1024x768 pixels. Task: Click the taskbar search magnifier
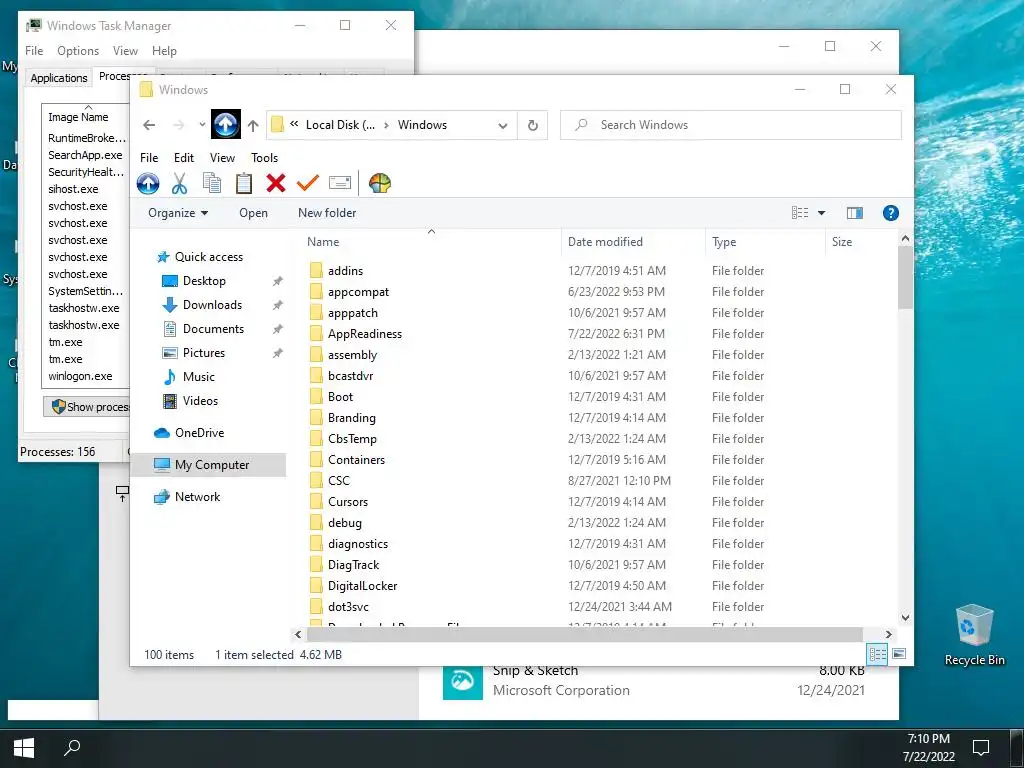(x=72, y=748)
